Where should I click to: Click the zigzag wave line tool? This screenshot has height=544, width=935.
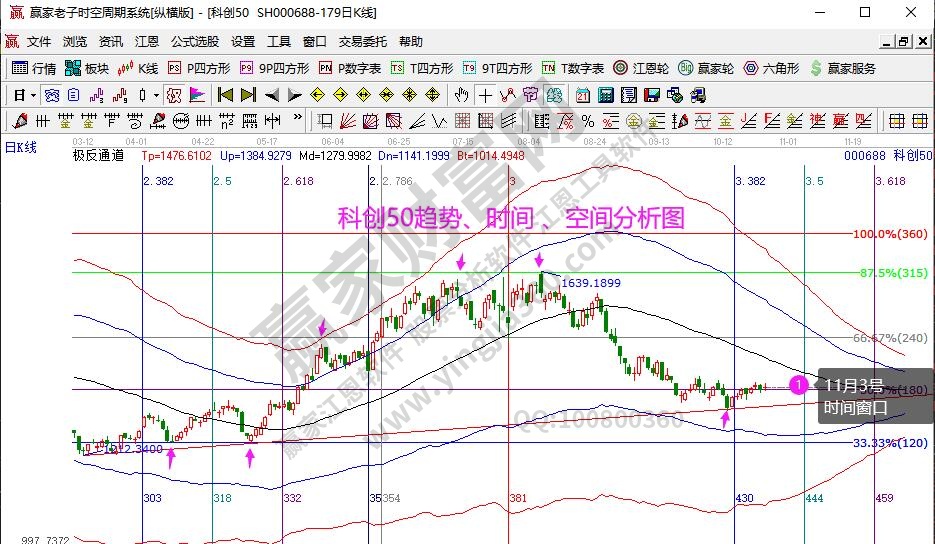tap(439, 122)
